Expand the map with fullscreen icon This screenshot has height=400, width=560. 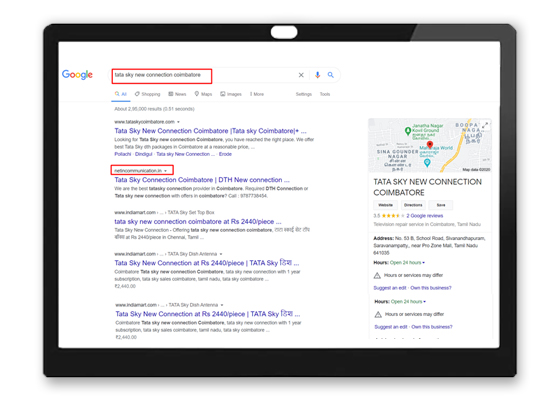pos(485,125)
